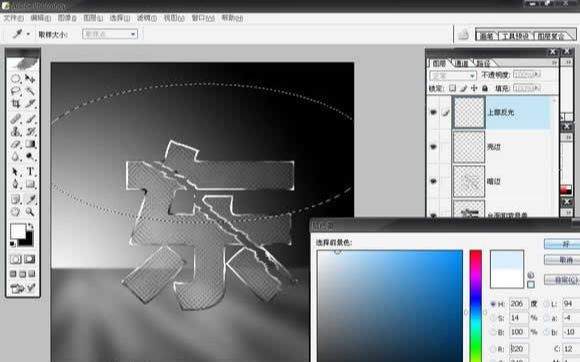Select the Eraser tool
The height and width of the screenshot is (362, 580).
pyautogui.click(x=16, y=144)
